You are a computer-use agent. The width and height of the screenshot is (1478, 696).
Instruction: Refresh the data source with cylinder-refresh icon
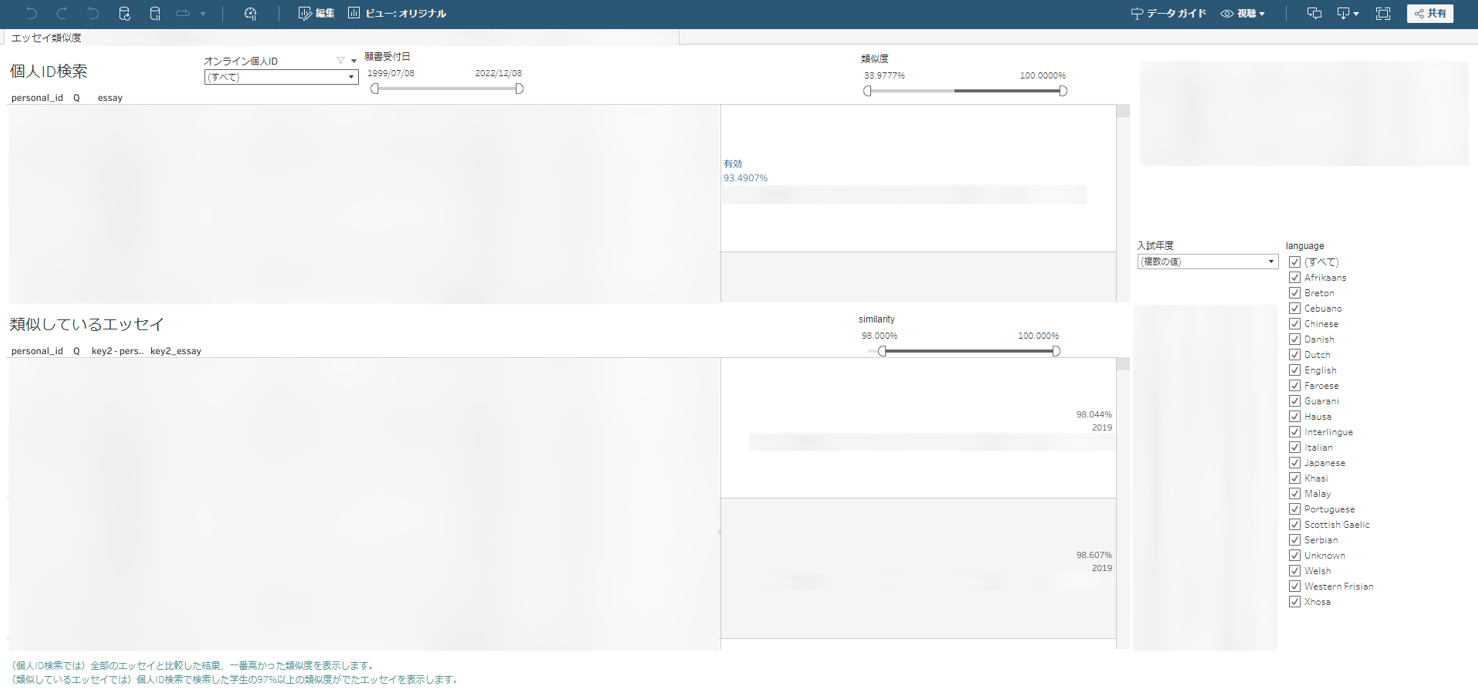coord(124,13)
